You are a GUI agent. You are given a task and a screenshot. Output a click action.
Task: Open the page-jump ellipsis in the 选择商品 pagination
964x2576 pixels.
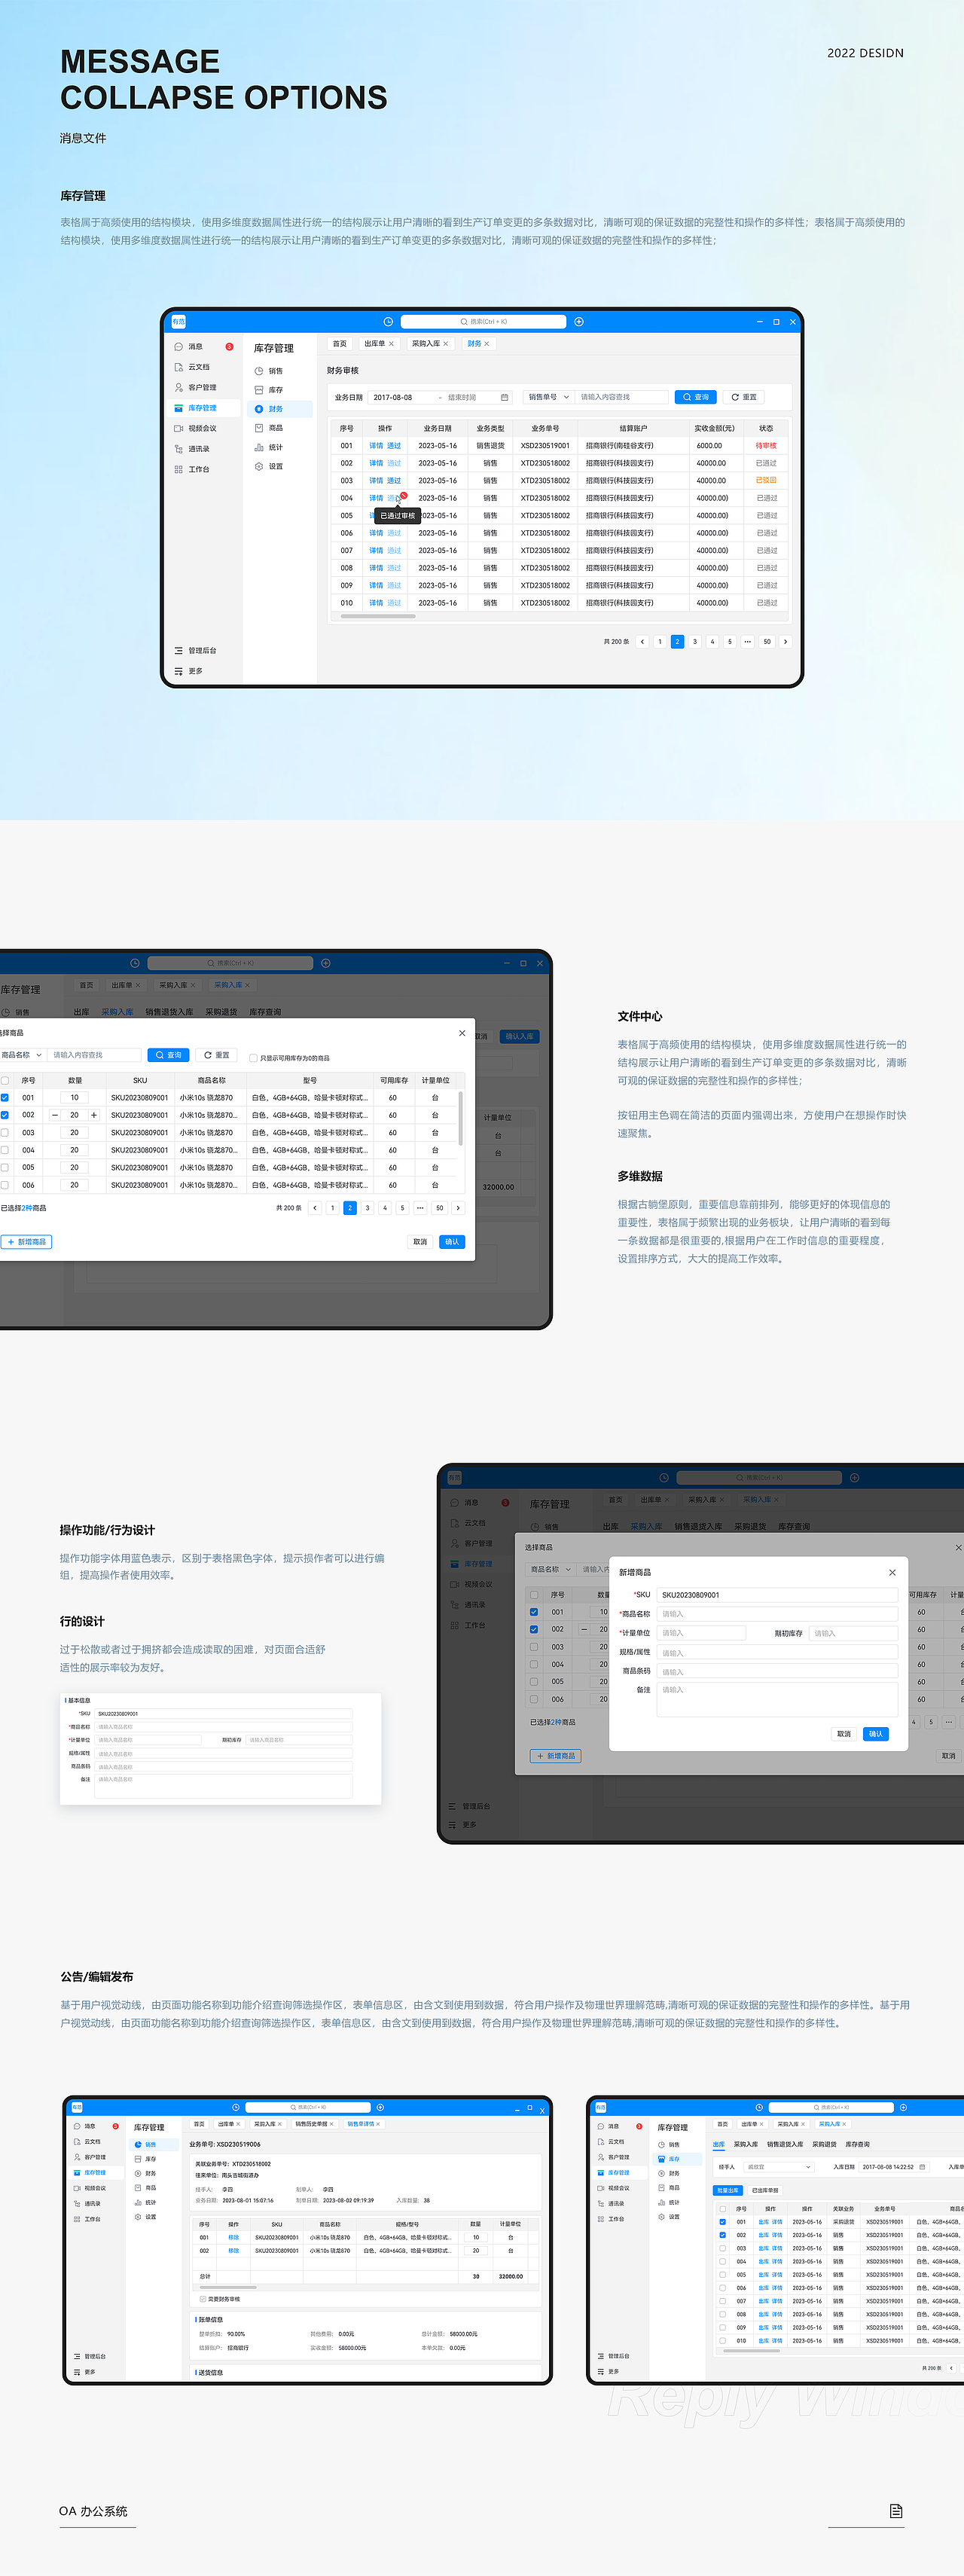(420, 1208)
